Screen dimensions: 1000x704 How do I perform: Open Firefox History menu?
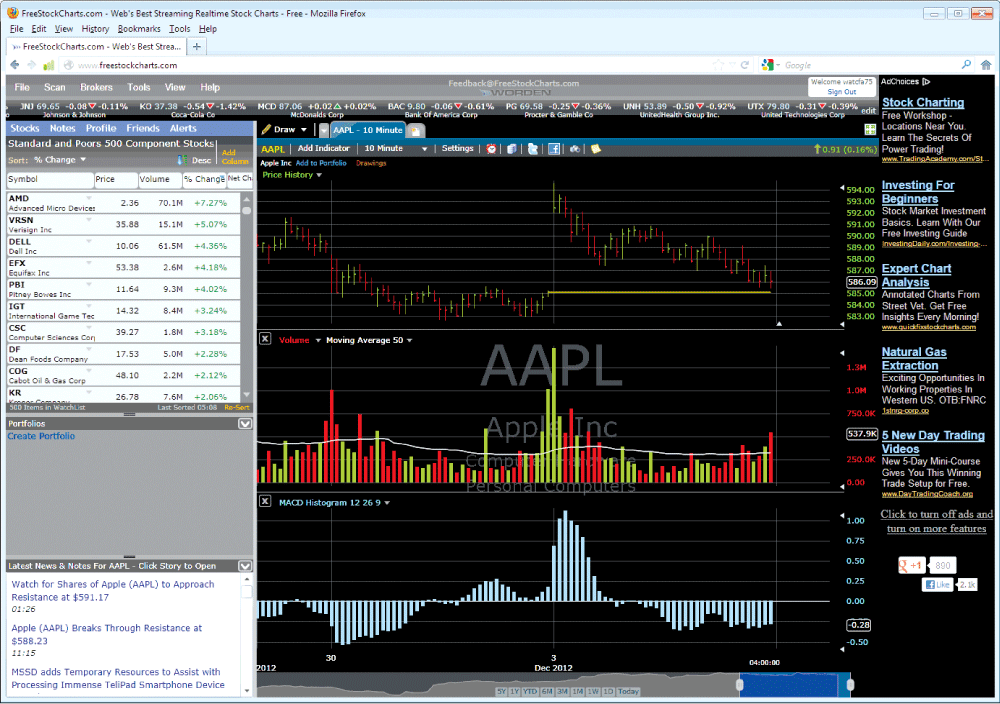[x=95, y=29]
